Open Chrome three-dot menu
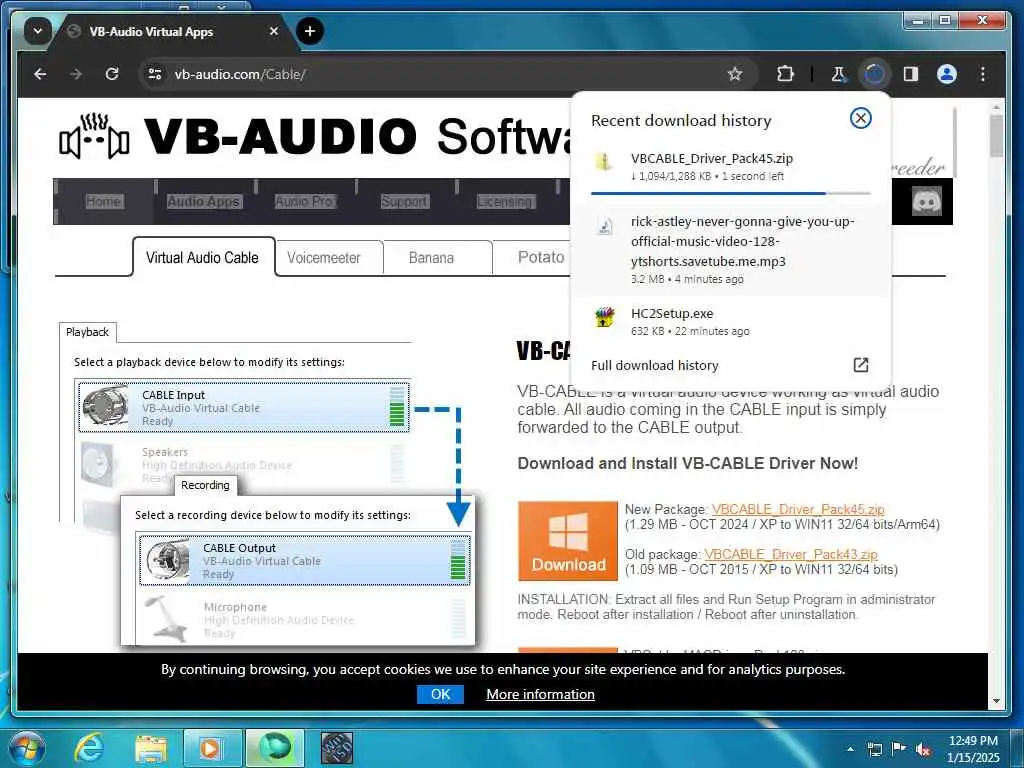Screen dimensions: 1024x768 (x=983, y=74)
